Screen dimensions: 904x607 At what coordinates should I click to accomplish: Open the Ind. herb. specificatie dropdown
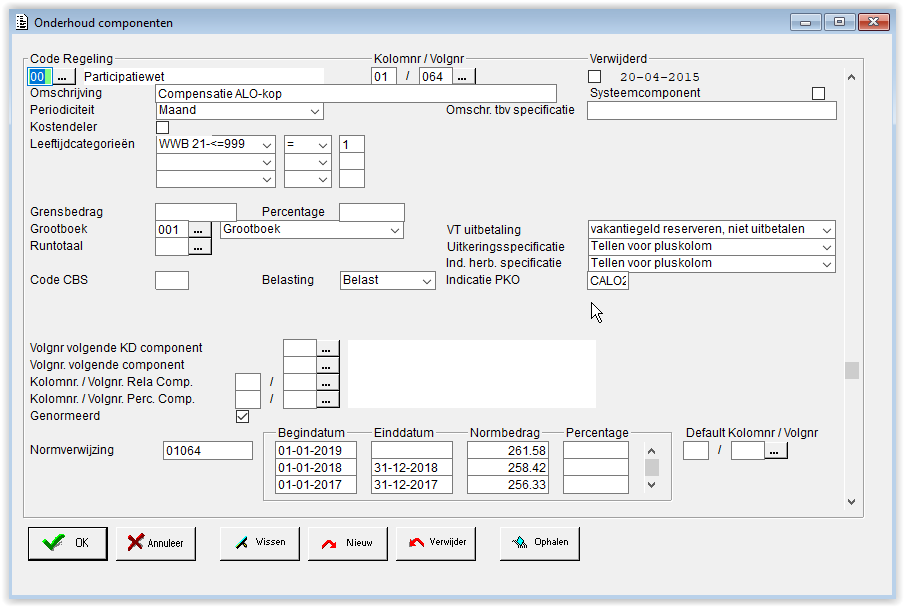(711, 264)
